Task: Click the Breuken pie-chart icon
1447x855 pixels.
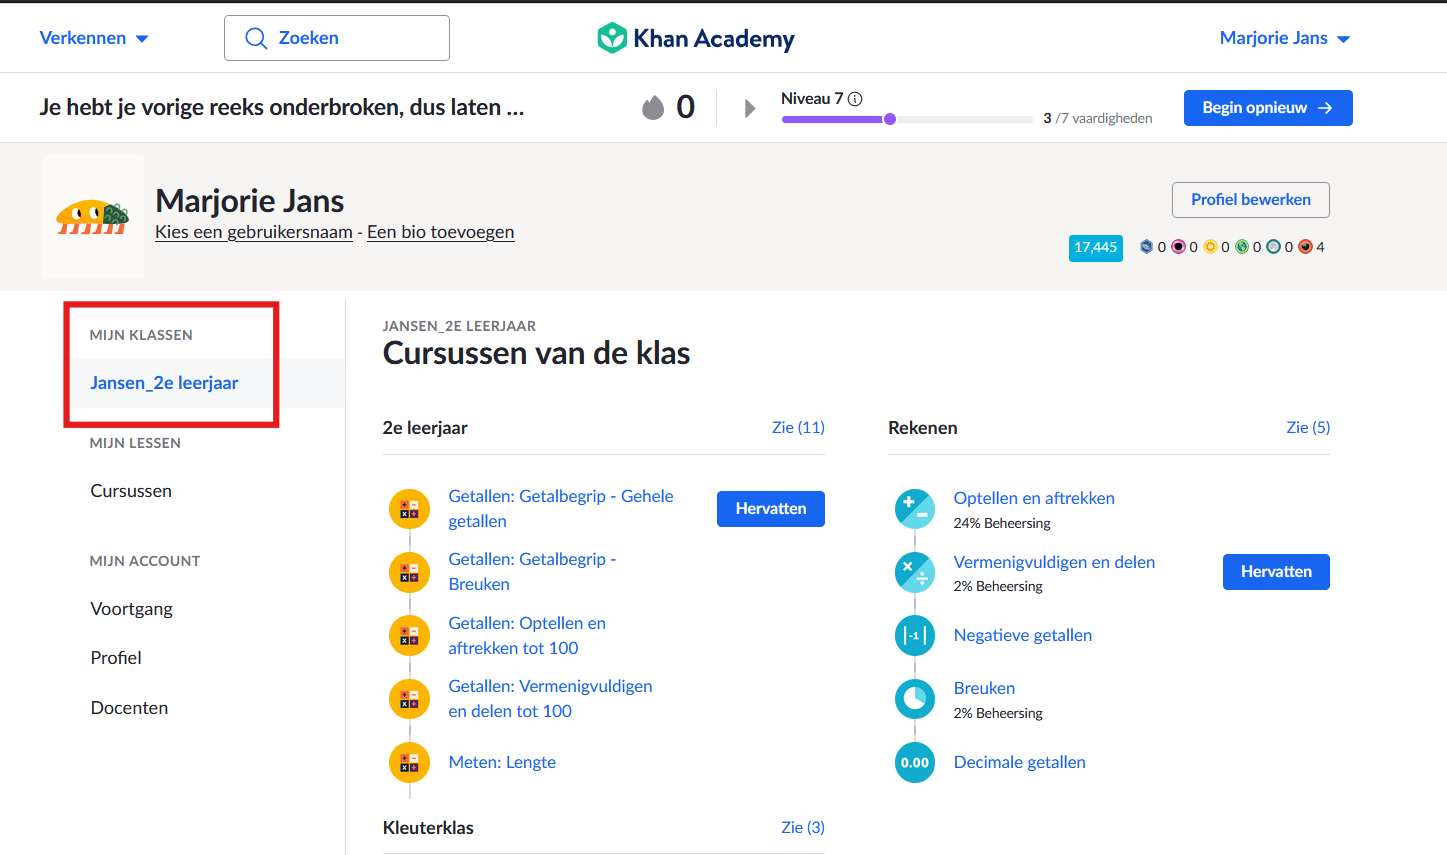Action: point(915,699)
